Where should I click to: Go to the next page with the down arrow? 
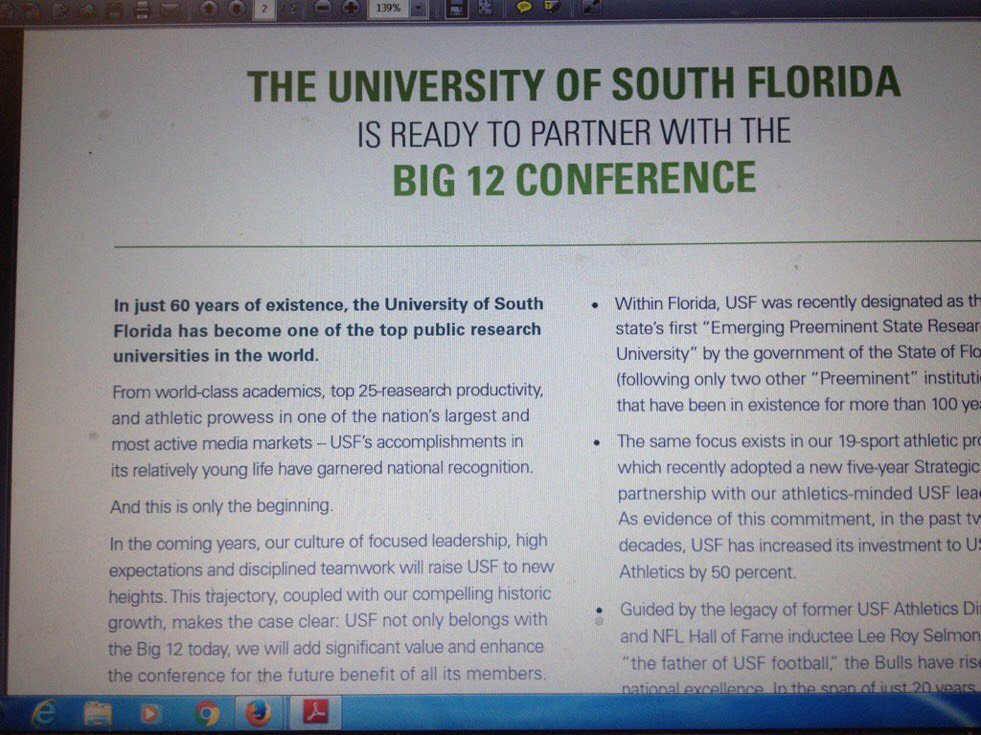tap(236, 9)
